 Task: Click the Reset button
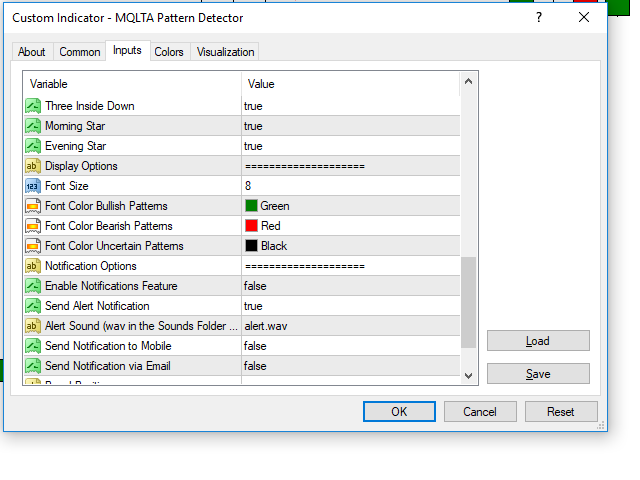click(x=561, y=412)
